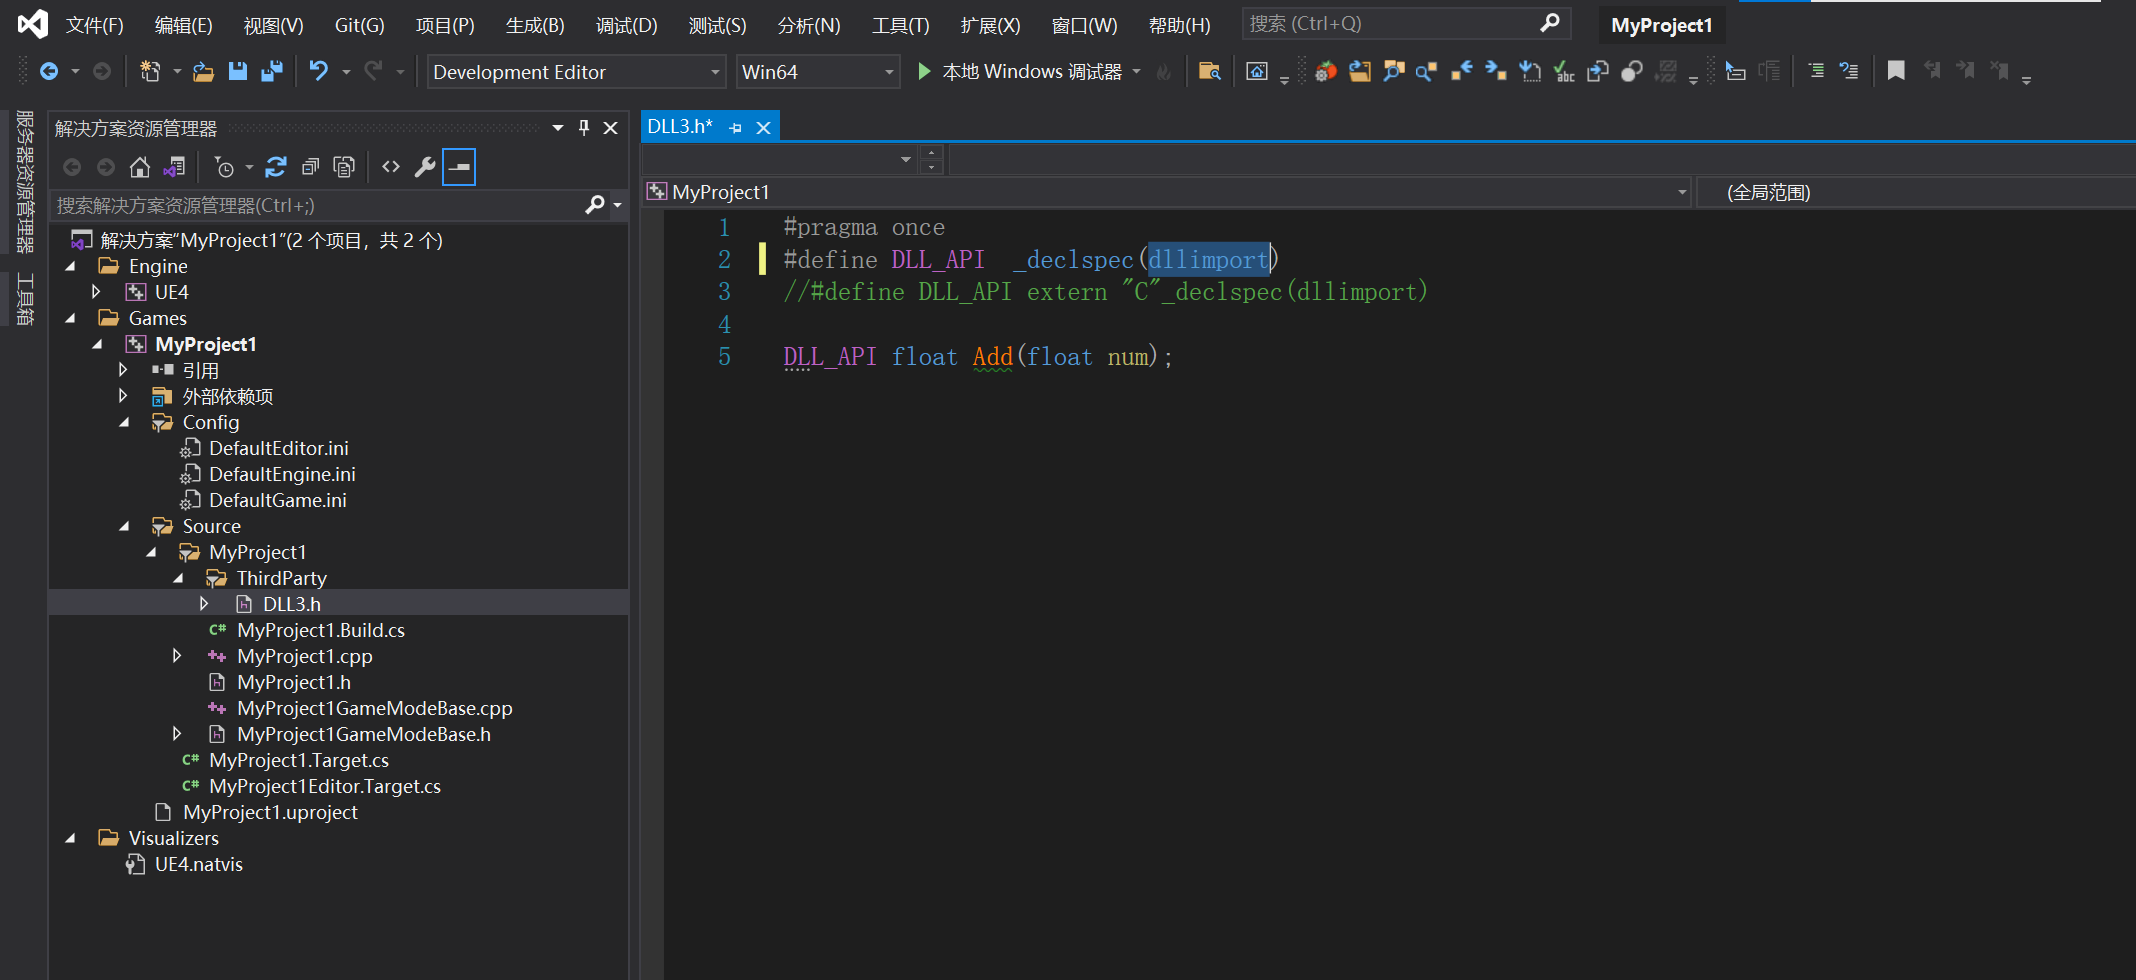Toggle pin on the DLL3.h tab
Image resolution: width=2136 pixels, height=980 pixels.
point(735,128)
